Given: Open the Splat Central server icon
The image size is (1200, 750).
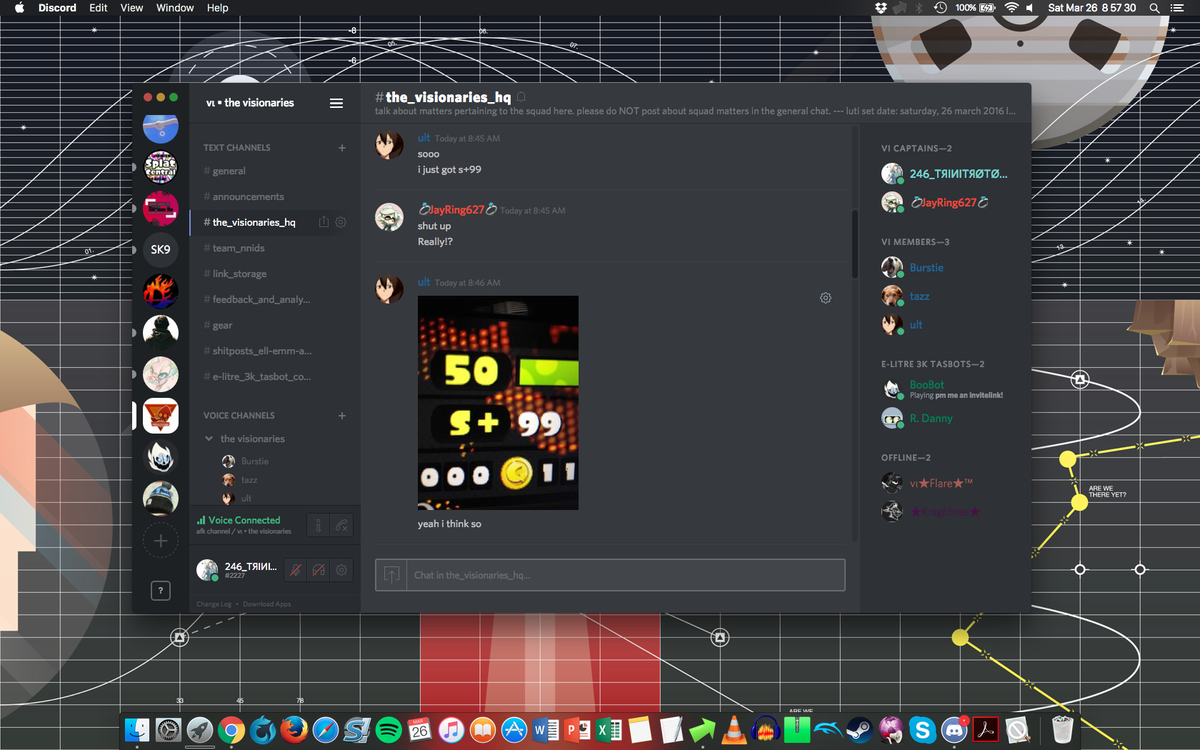Looking at the screenshot, I should click(161, 168).
